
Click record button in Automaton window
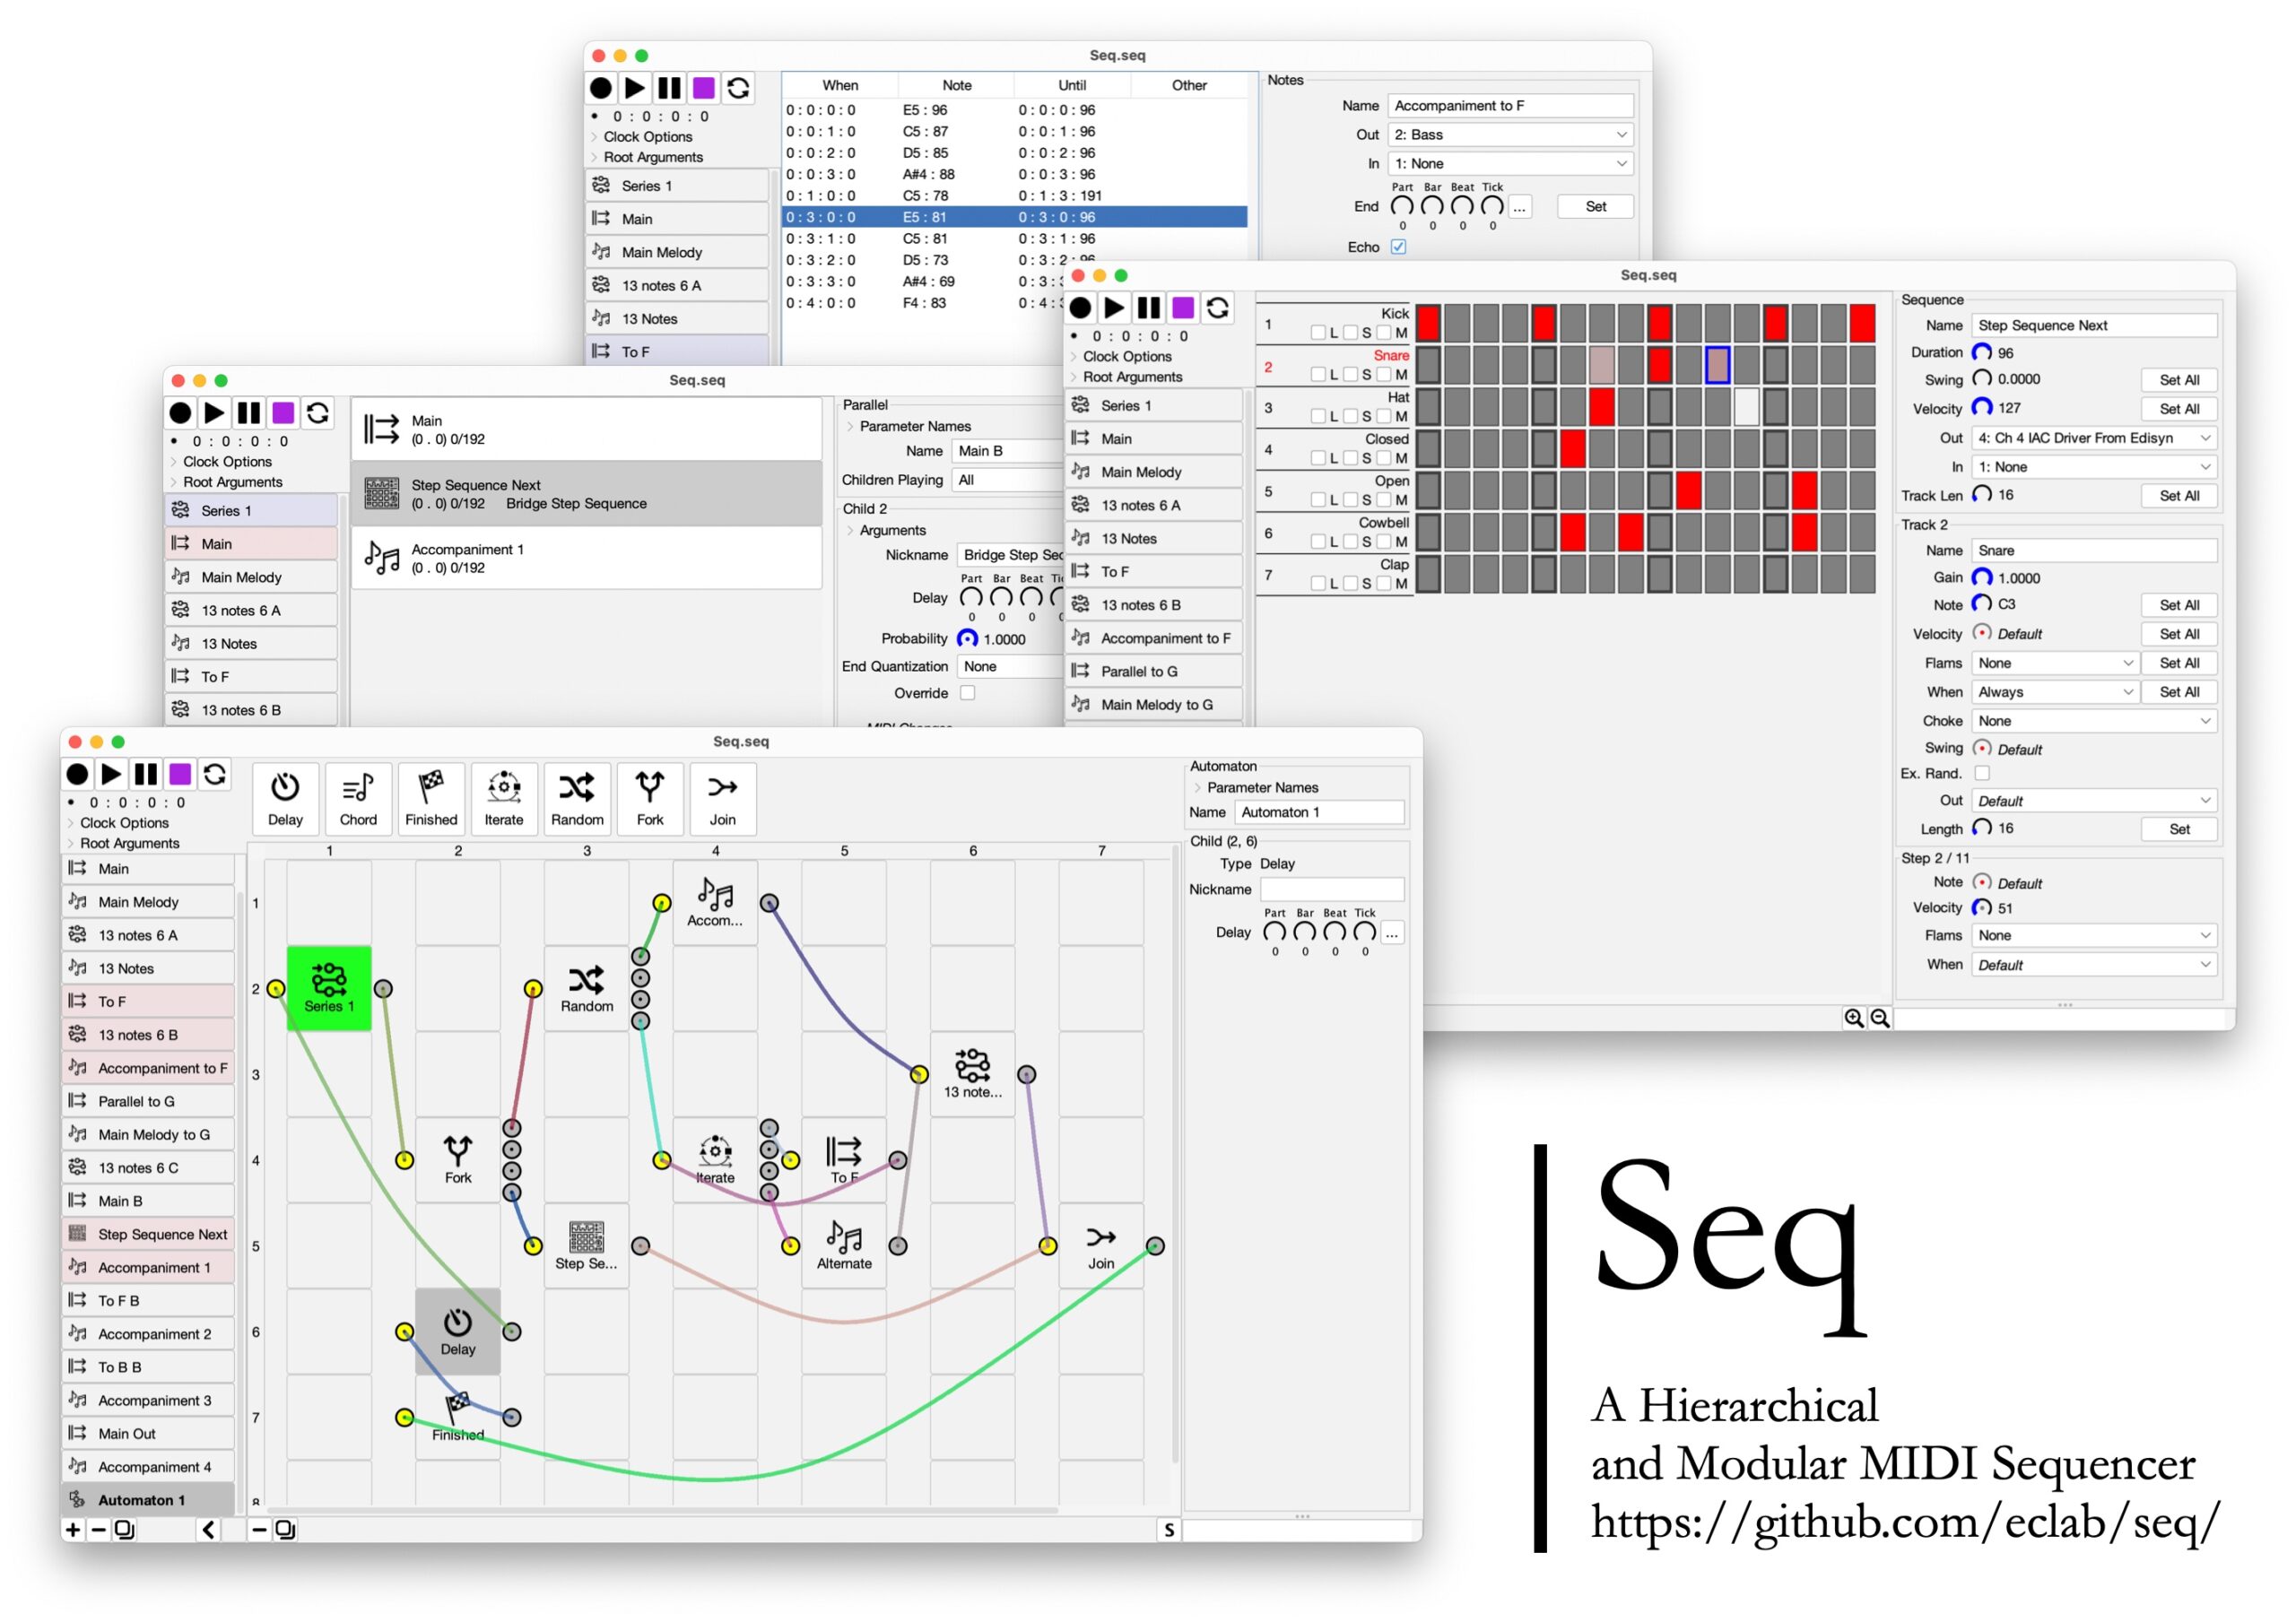77,774
